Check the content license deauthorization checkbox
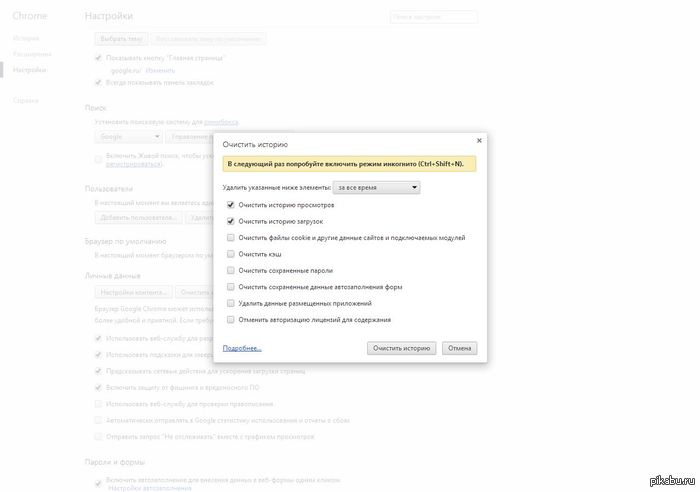Viewport: 700px width, 492px height. (x=231, y=320)
